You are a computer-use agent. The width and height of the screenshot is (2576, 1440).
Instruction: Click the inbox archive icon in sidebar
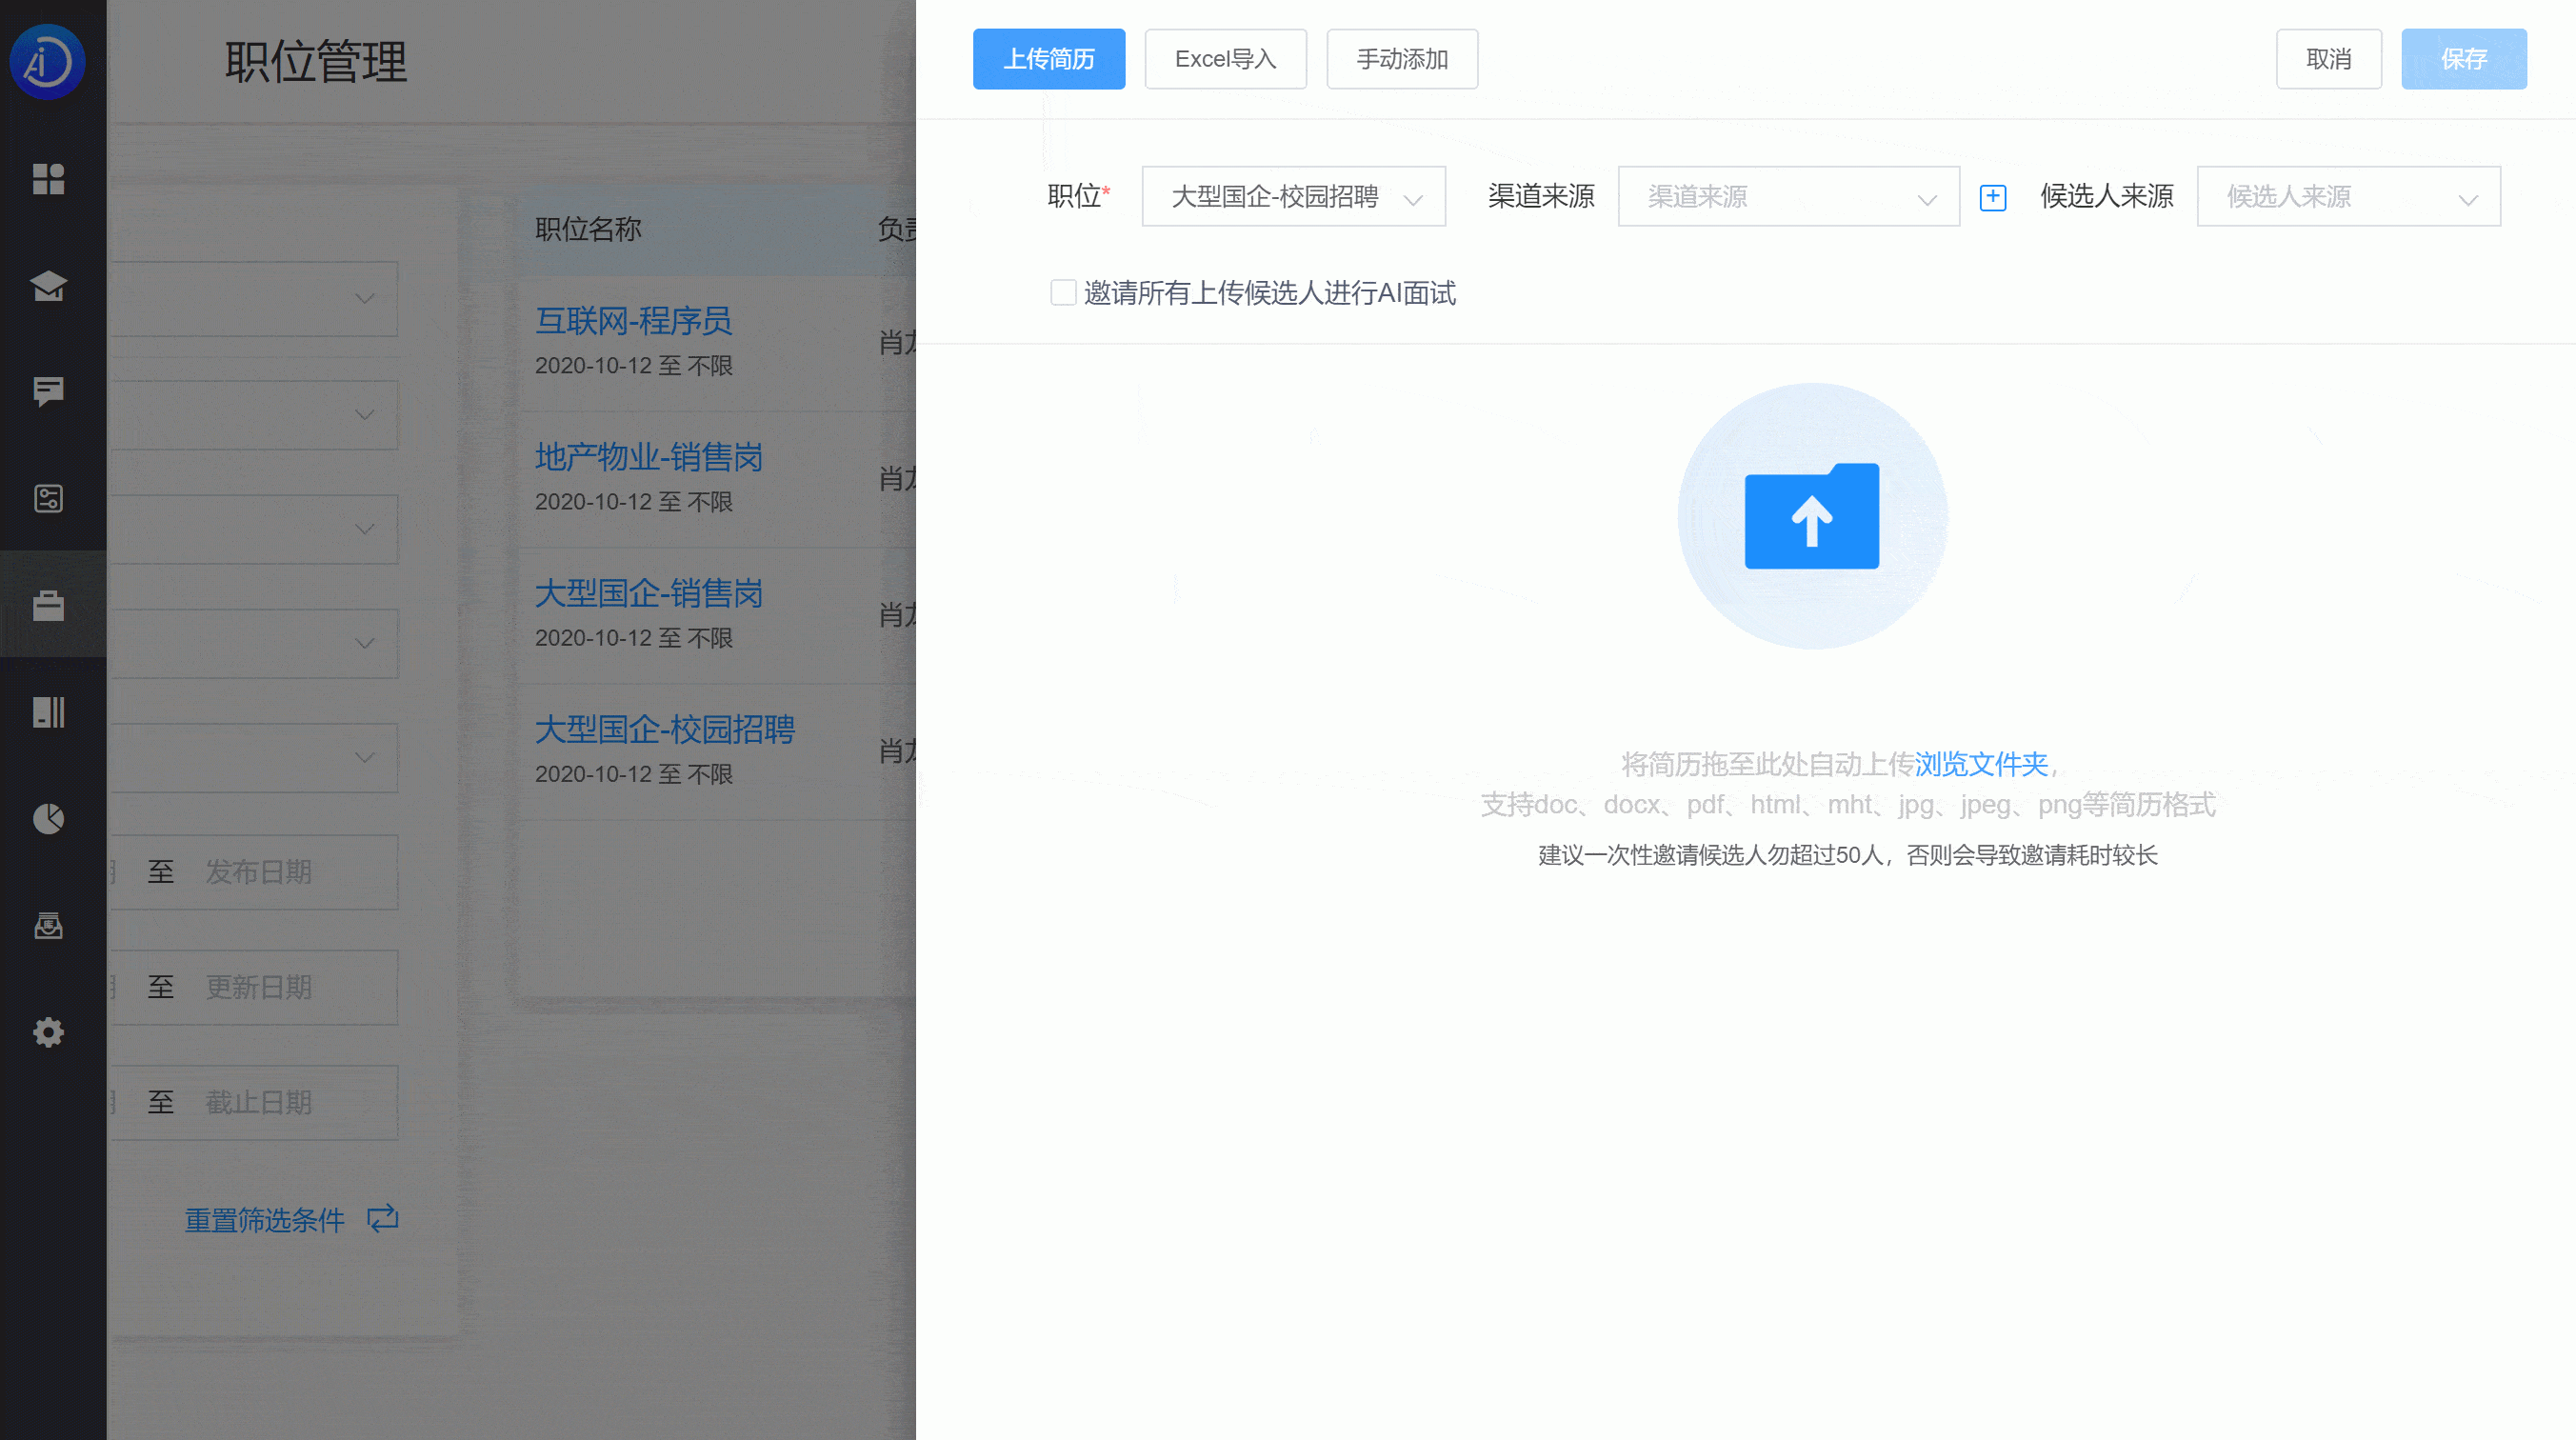(x=49, y=926)
